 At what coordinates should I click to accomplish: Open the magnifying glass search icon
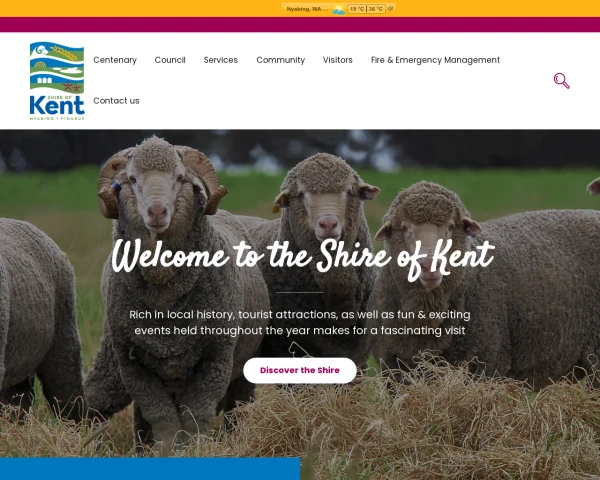coord(561,81)
